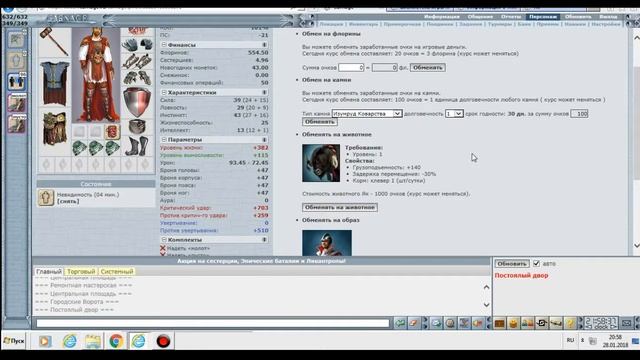Click the points amount input field
Image resolution: width=640 pixels, height=360 pixels.
pyautogui.click(x=351, y=67)
